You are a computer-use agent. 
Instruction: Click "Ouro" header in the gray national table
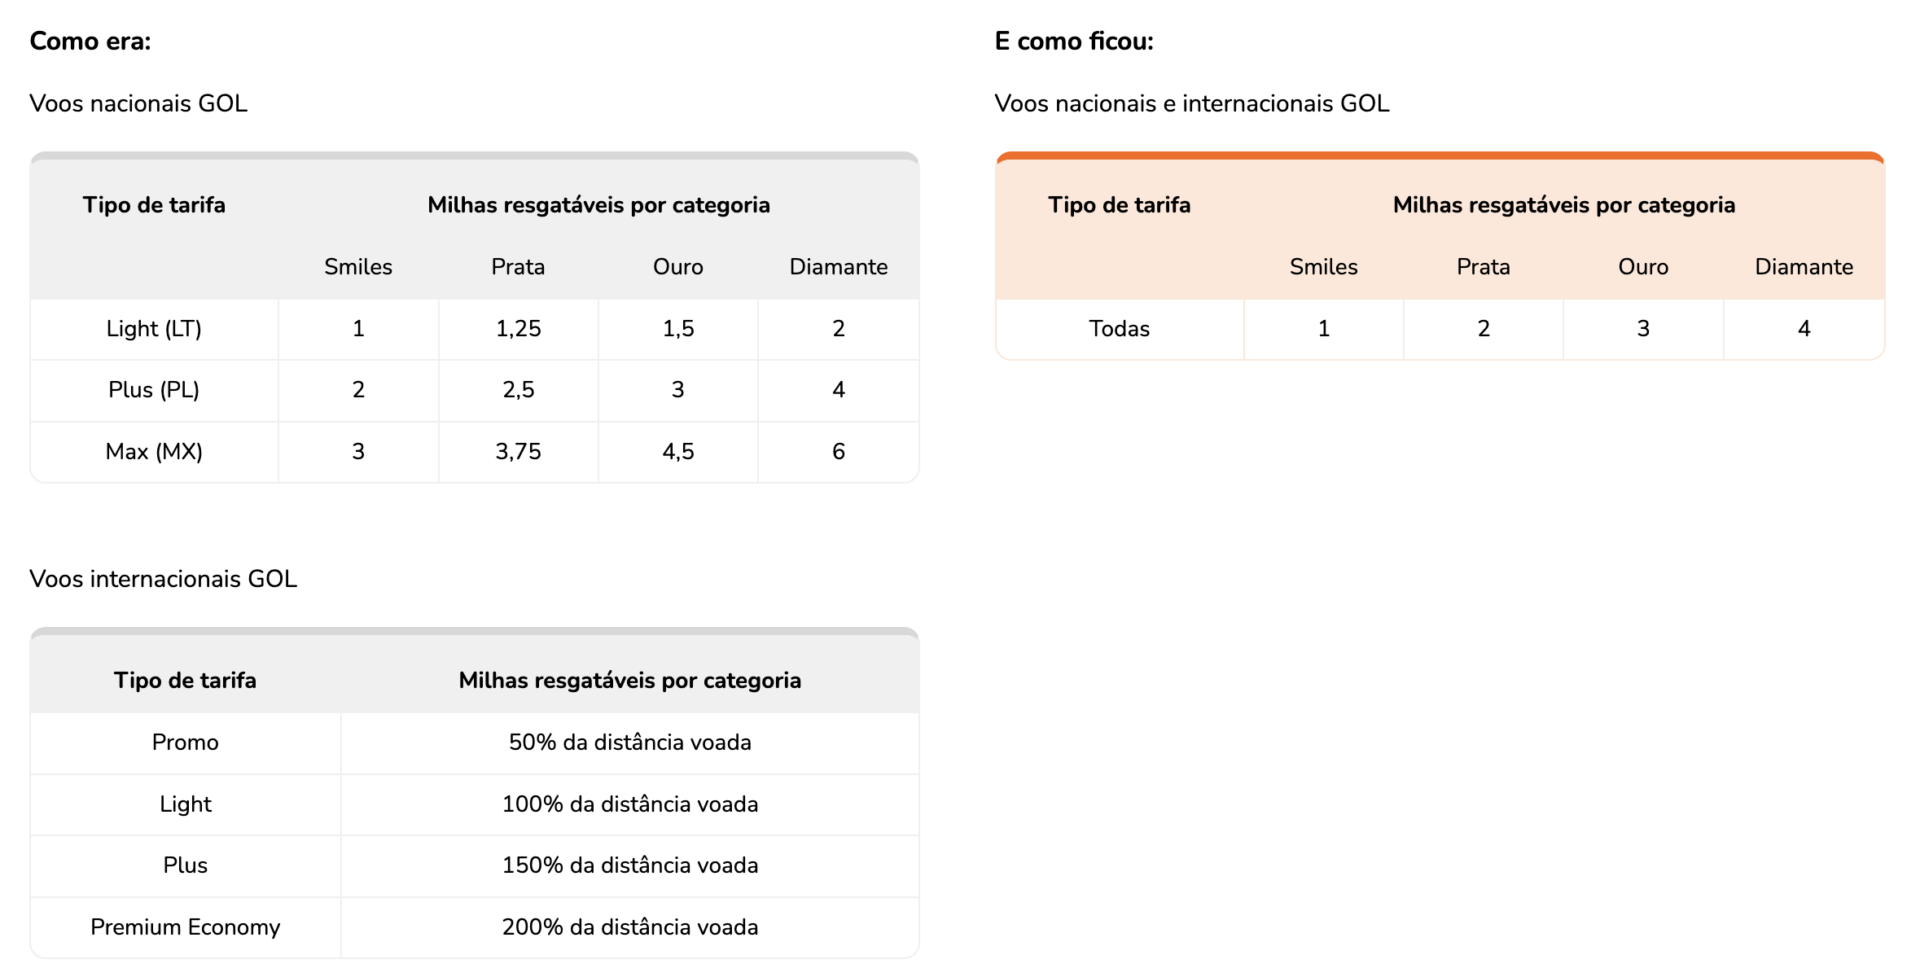pyautogui.click(x=678, y=267)
